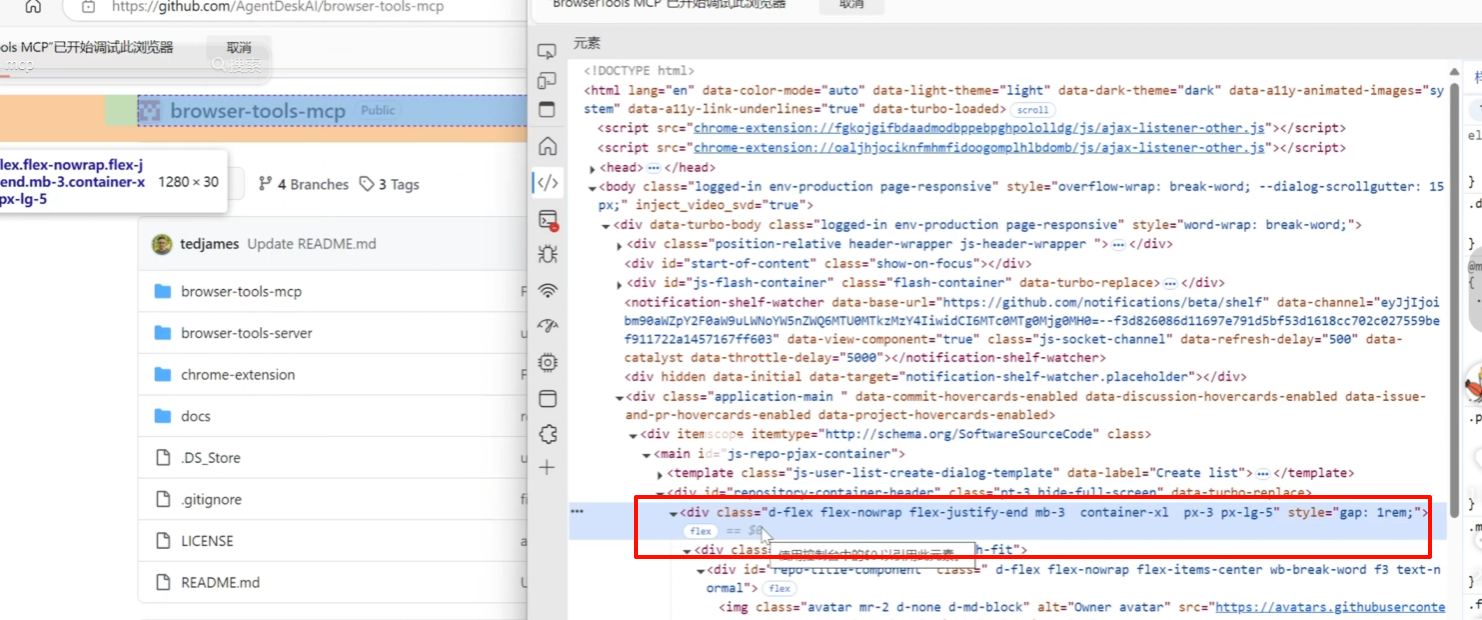The image size is (1482, 620).
Task: Click file icon next to .gitignore
Action: coord(163,499)
